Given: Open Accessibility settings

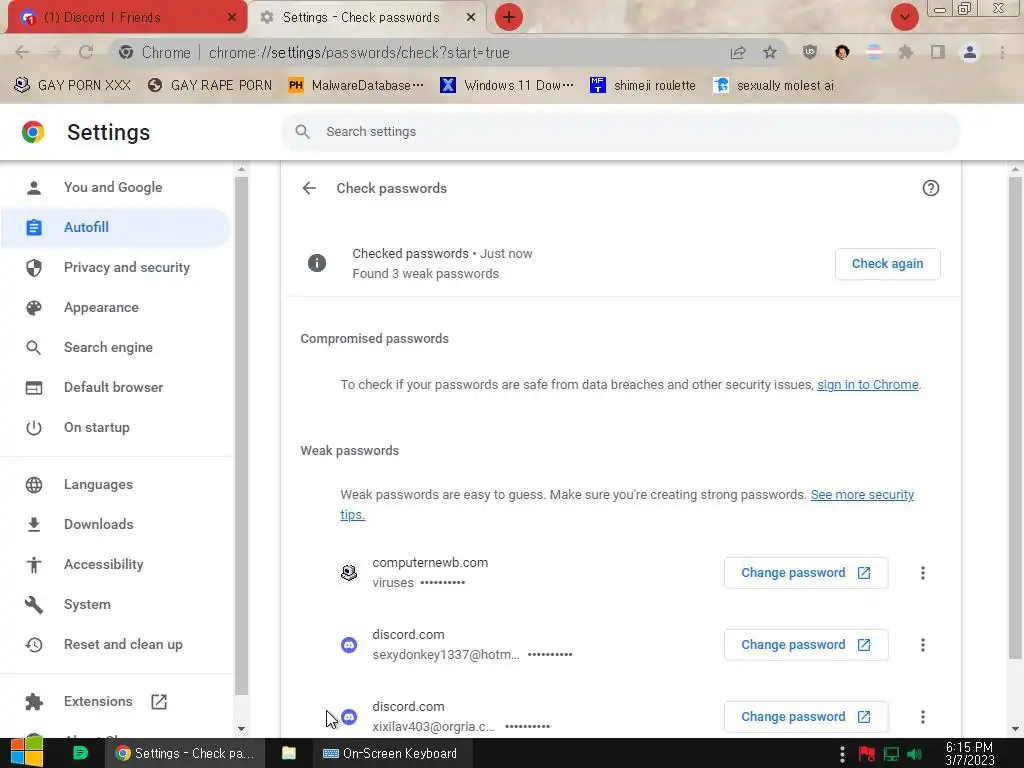Looking at the screenshot, I should click(x=104, y=564).
